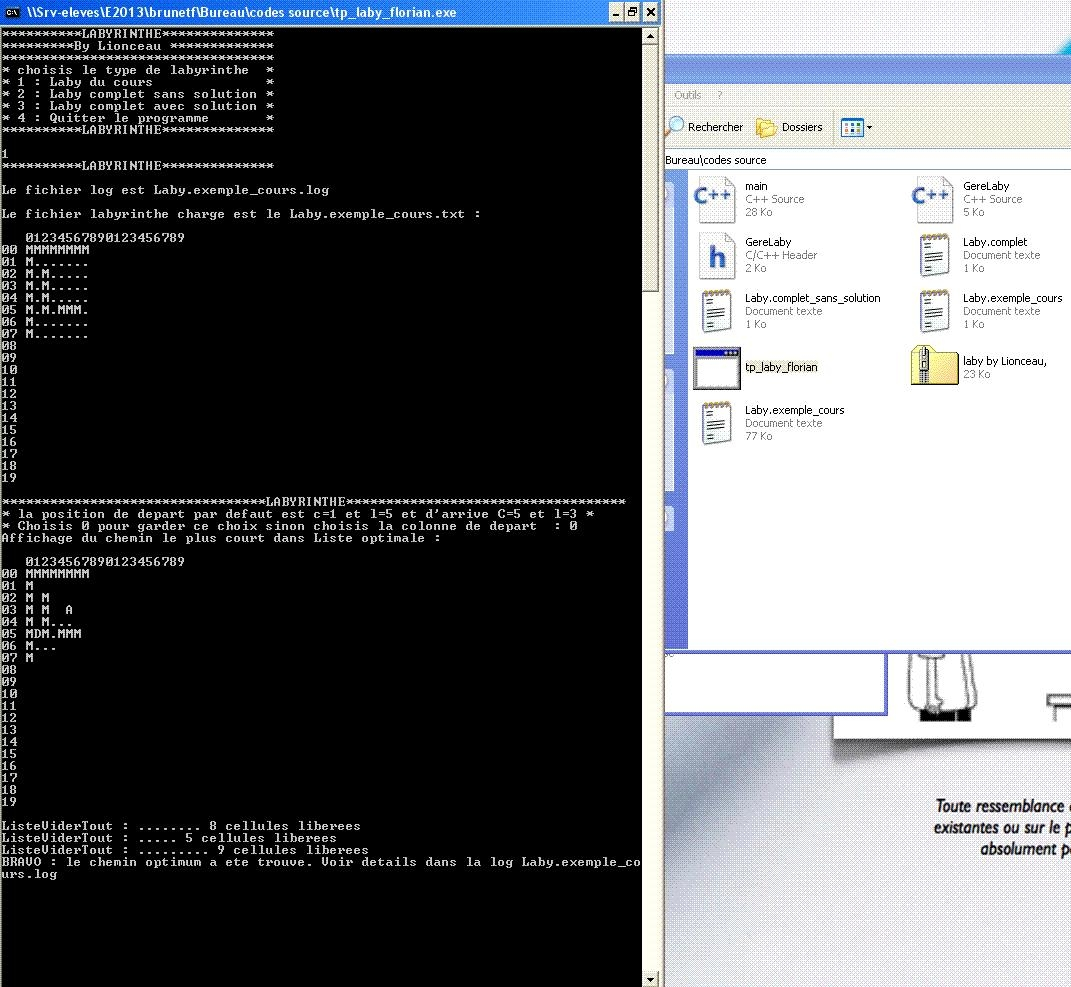
Task: Open the Laby.complet_sans_solution text file
Action: 714,310
